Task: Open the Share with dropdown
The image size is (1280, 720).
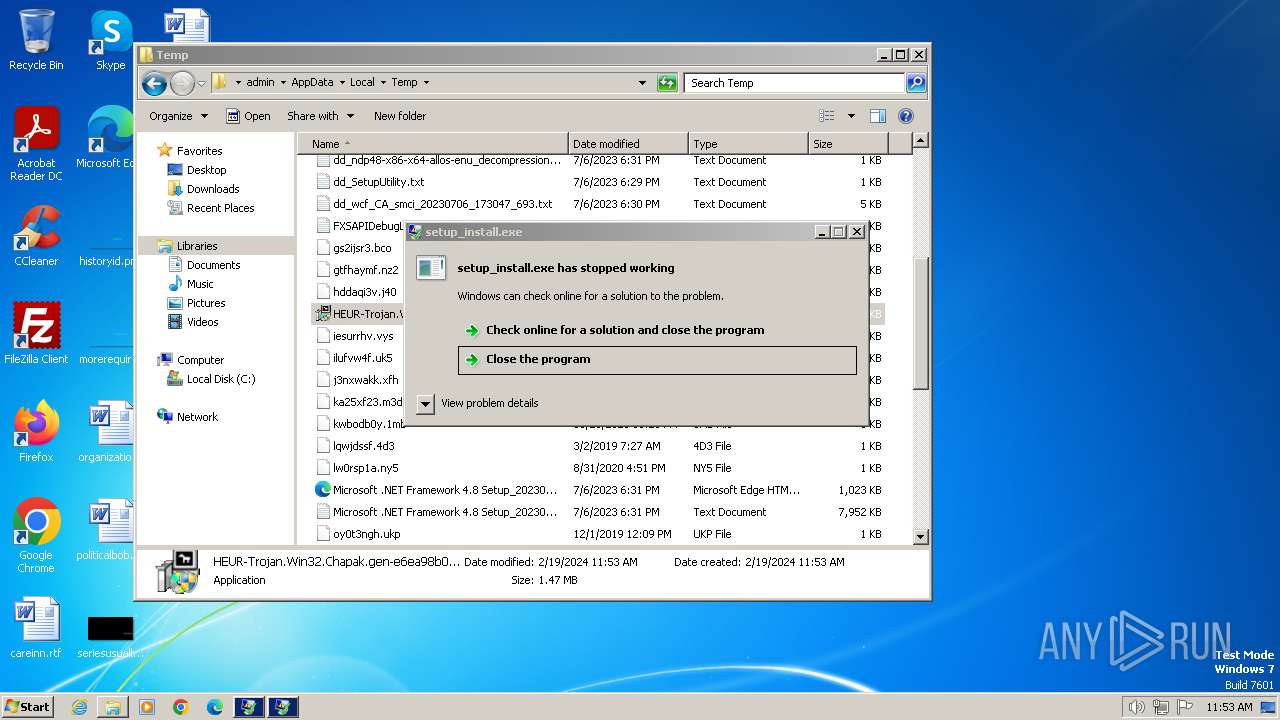Action: [320, 116]
